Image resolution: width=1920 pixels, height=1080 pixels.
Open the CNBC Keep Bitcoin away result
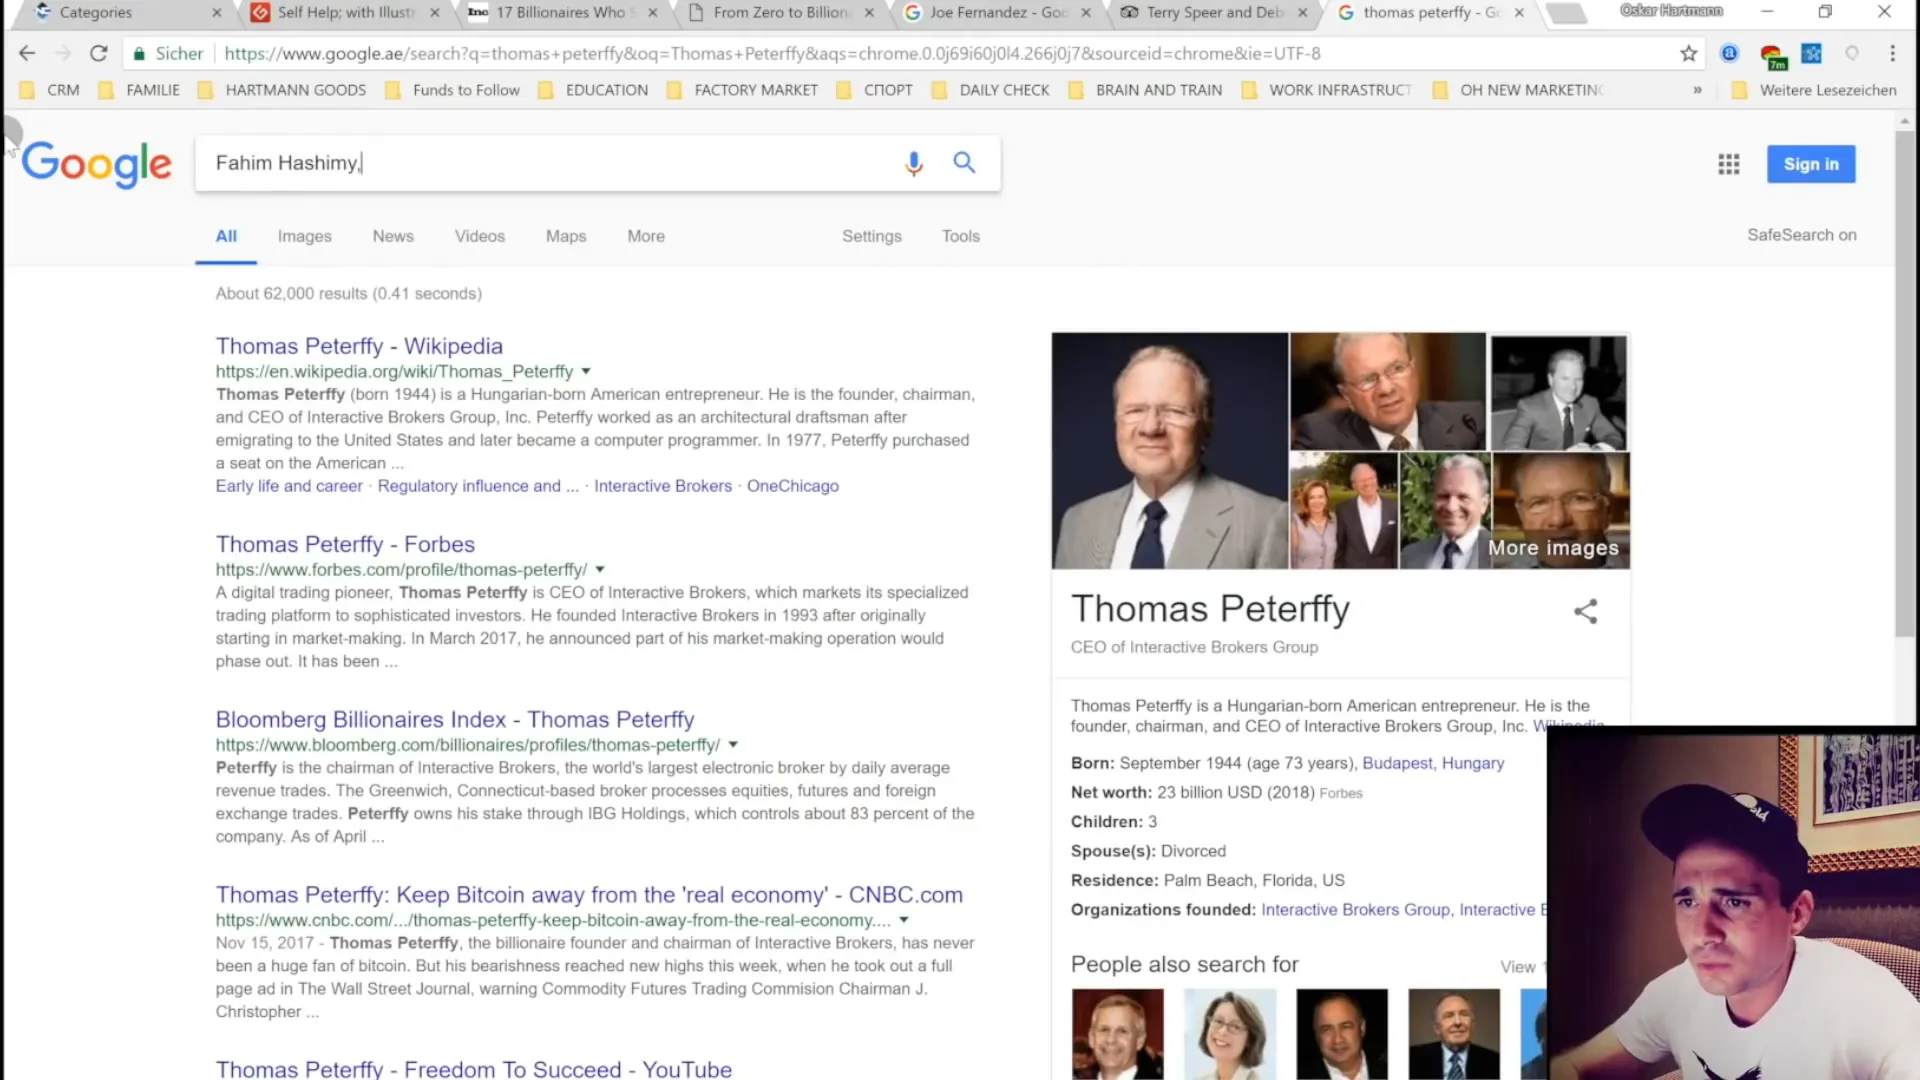[x=589, y=895]
